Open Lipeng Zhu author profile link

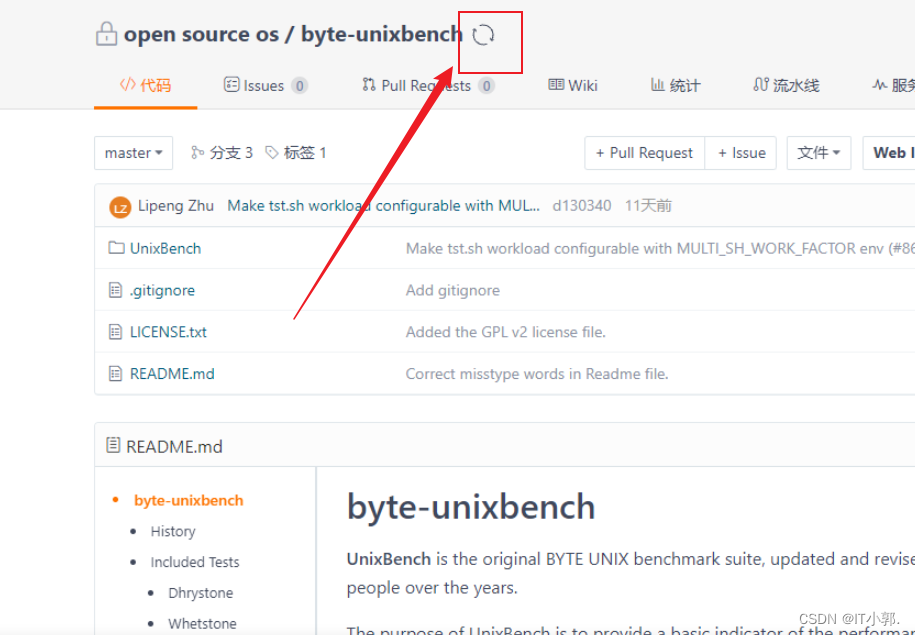(176, 206)
